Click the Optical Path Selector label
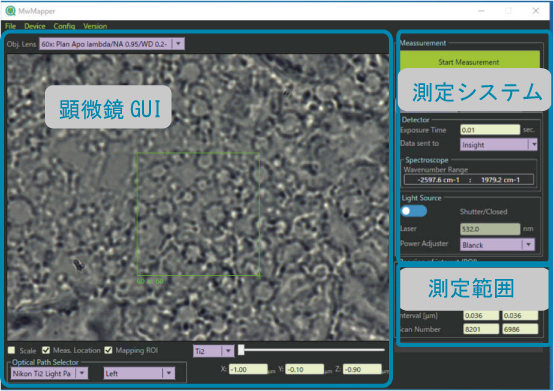 (45, 362)
